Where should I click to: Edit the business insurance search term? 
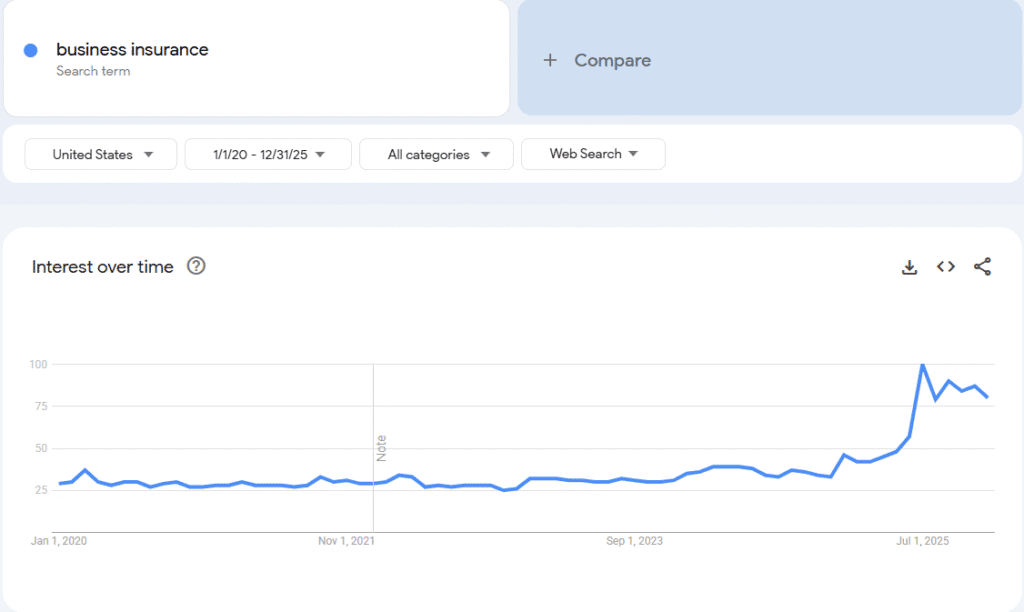[132, 50]
